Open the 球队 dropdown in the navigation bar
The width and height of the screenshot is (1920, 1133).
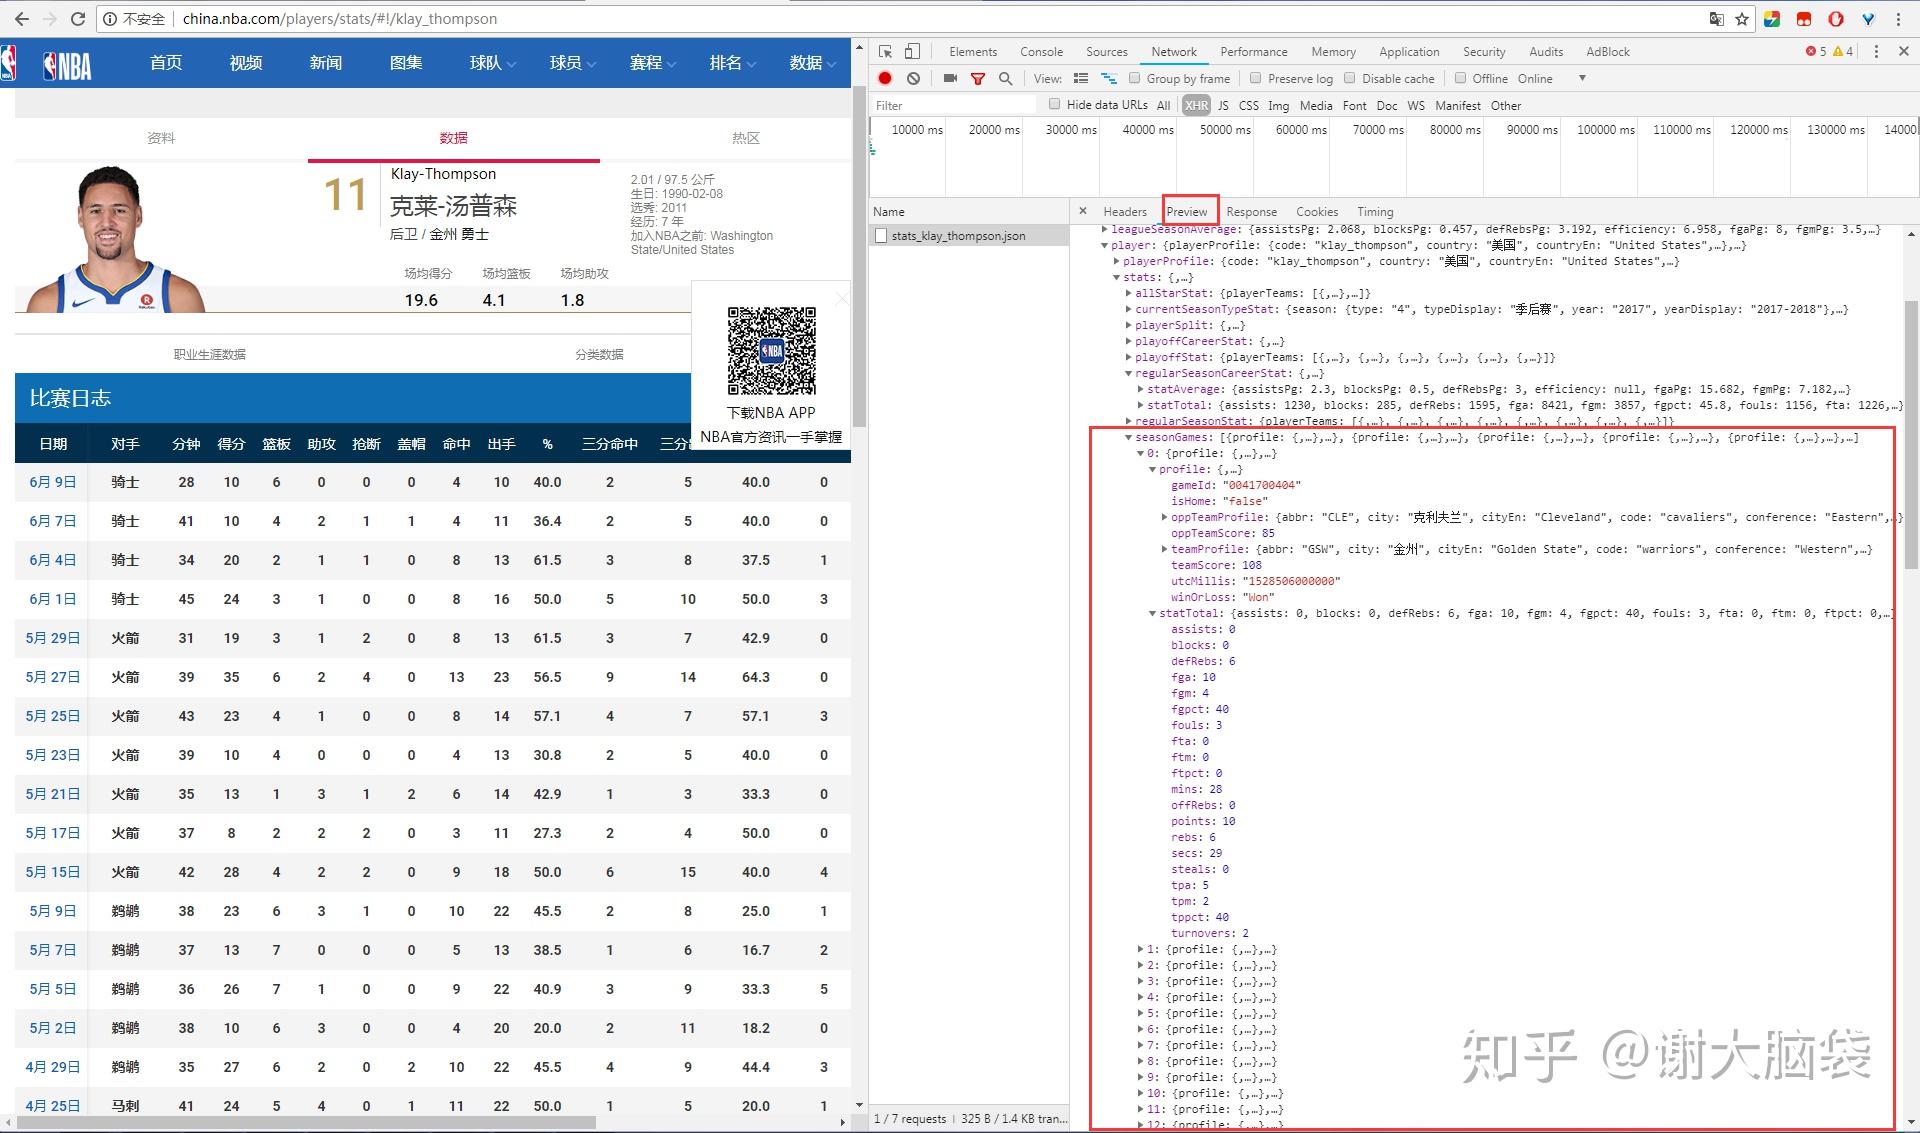click(493, 63)
